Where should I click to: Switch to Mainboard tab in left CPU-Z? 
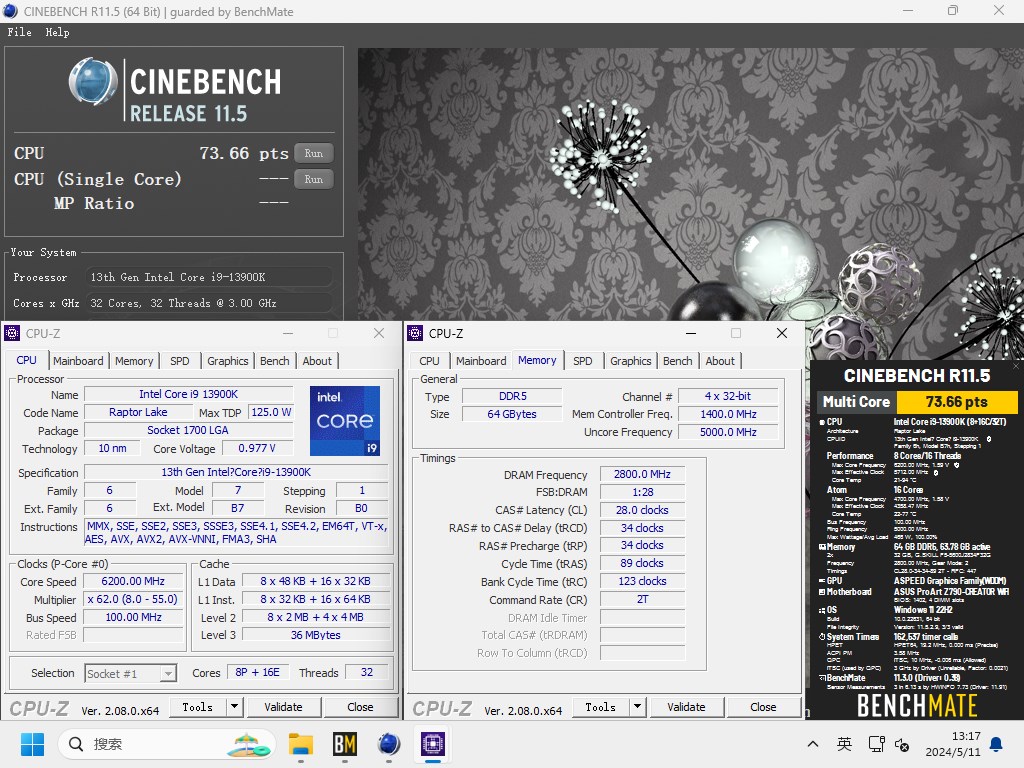coord(78,361)
